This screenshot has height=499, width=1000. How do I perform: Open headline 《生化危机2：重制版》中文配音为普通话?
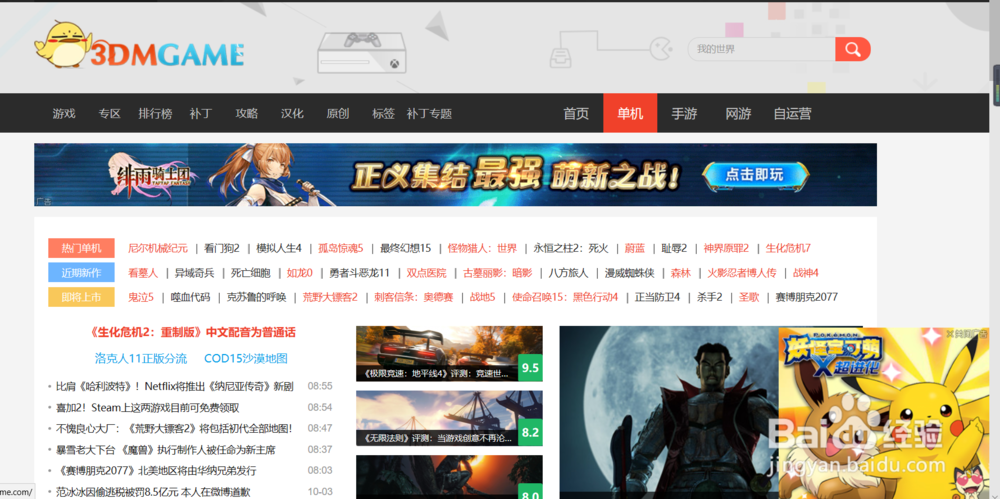click(x=193, y=333)
